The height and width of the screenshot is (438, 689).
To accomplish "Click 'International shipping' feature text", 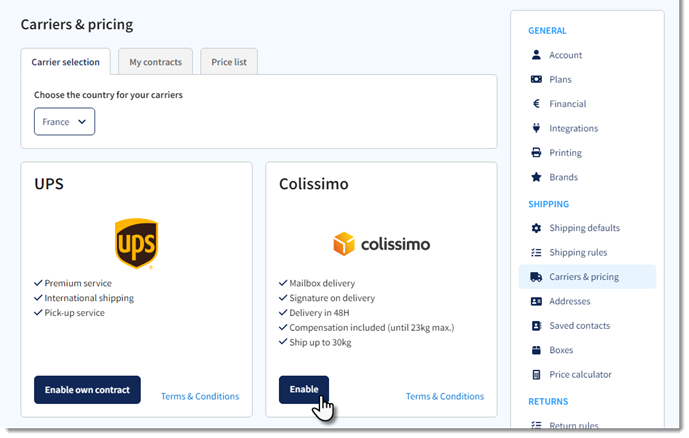I will point(89,298).
